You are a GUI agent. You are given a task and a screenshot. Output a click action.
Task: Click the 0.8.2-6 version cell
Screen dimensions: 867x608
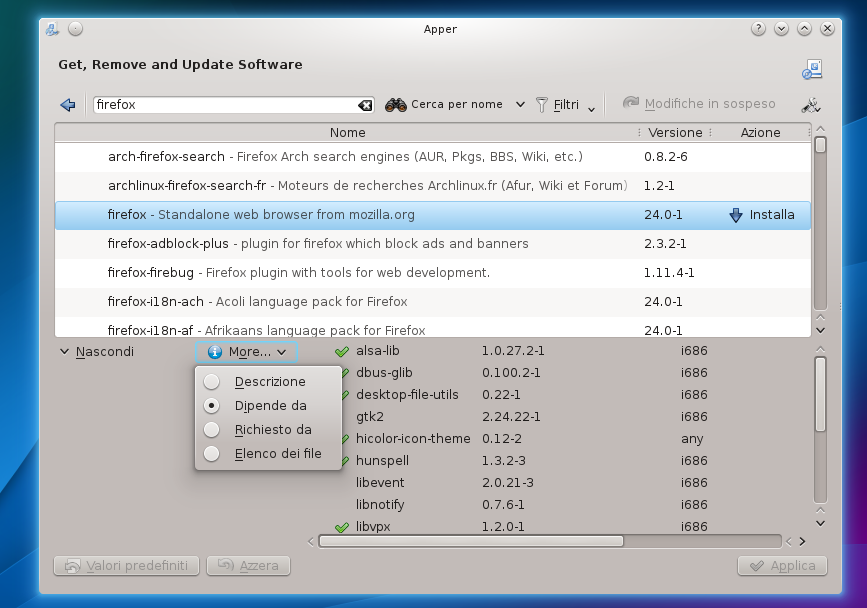666,157
